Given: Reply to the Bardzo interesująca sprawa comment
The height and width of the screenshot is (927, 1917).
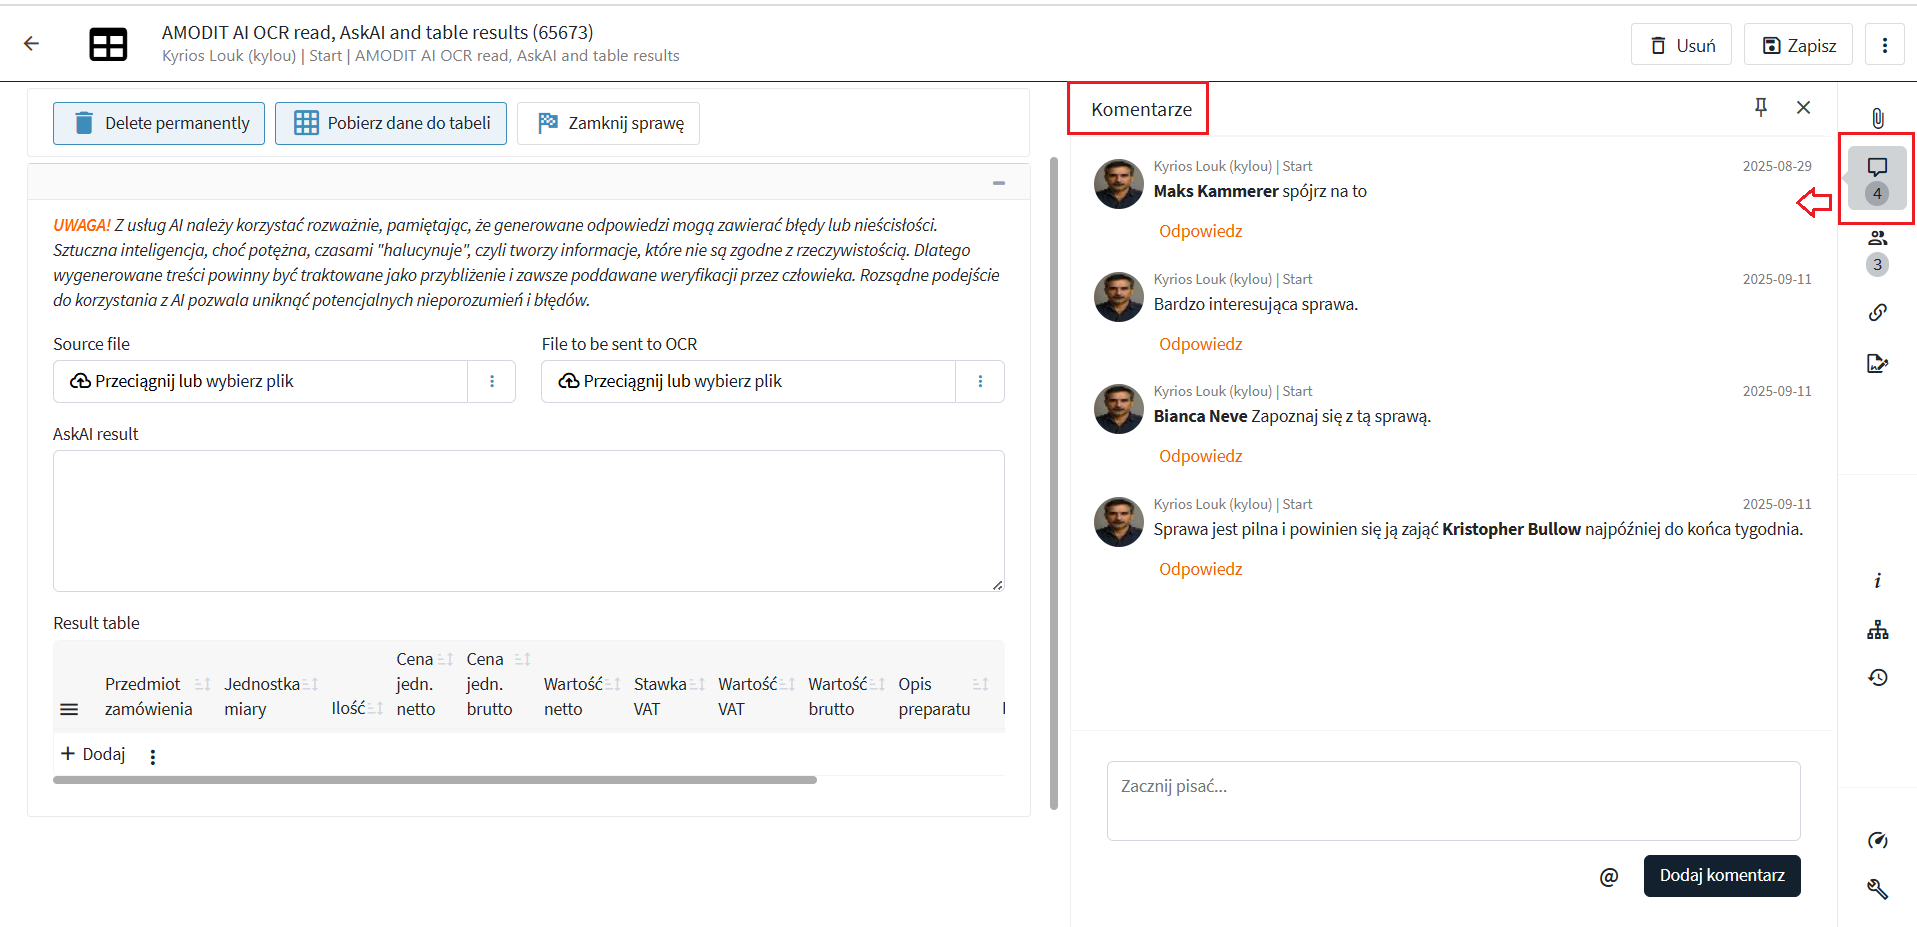Looking at the screenshot, I should click(x=1200, y=344).
